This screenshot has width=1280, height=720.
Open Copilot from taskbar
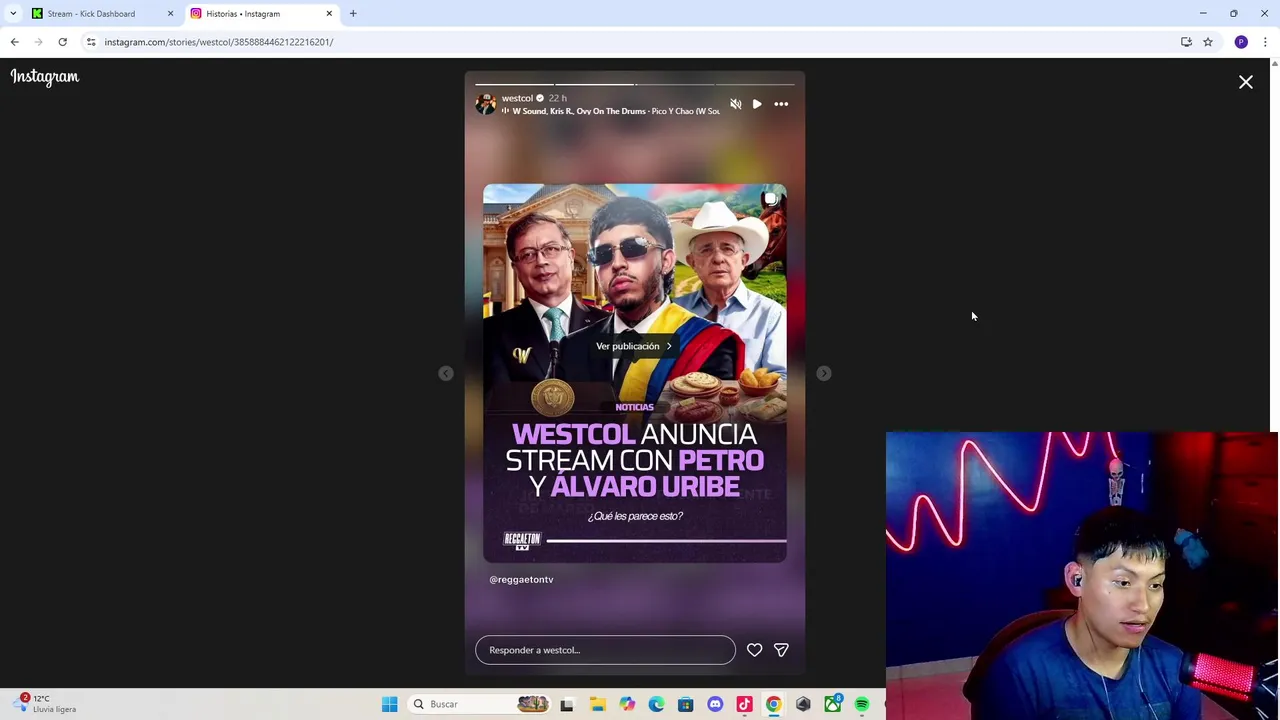[x=627, y=704]
